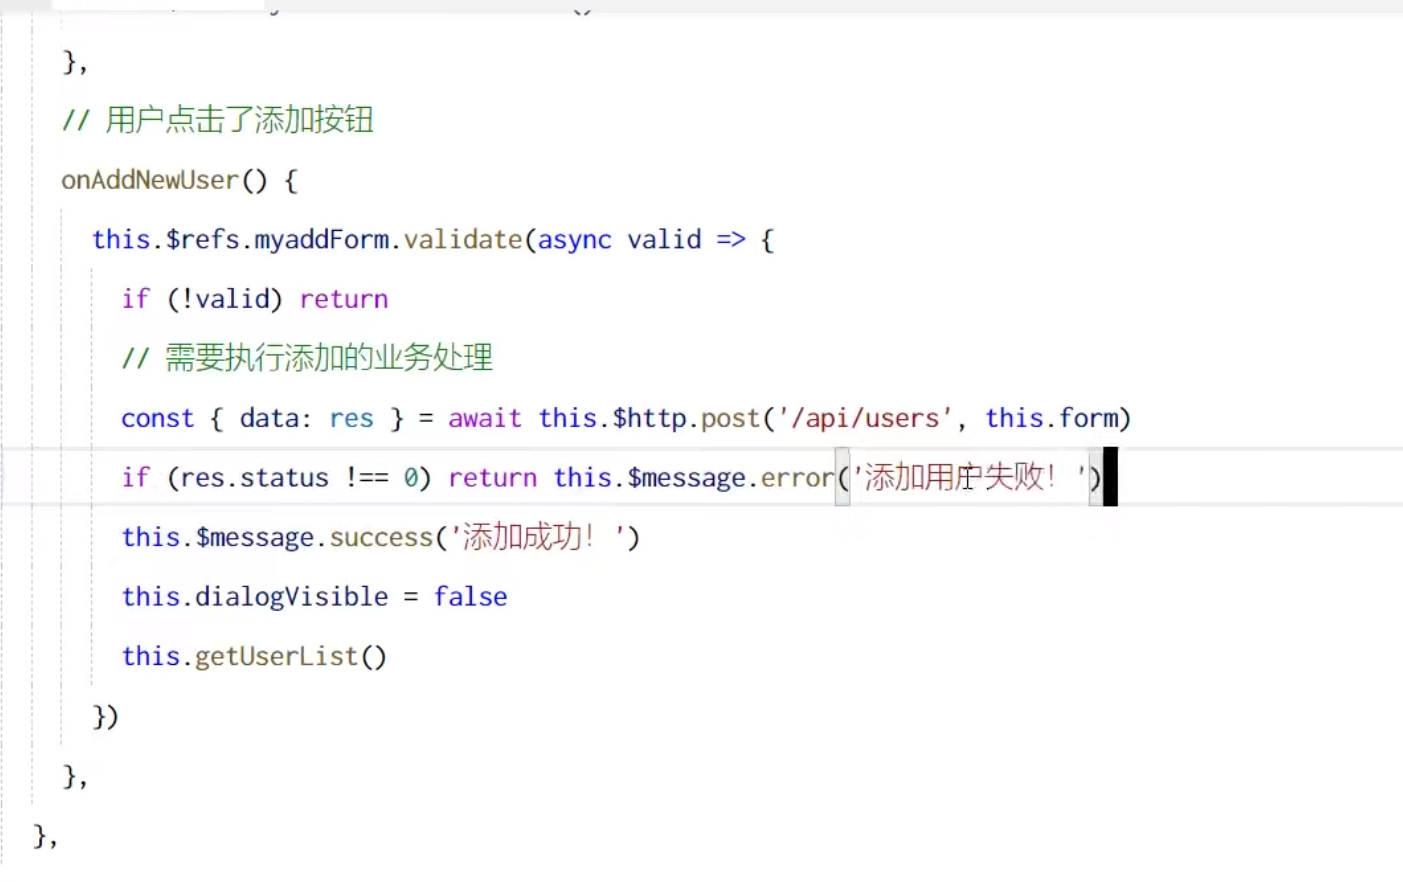Click the editor gutter beside the highlighted line
Screen dimensions: 1403x882
click(20, 477)
